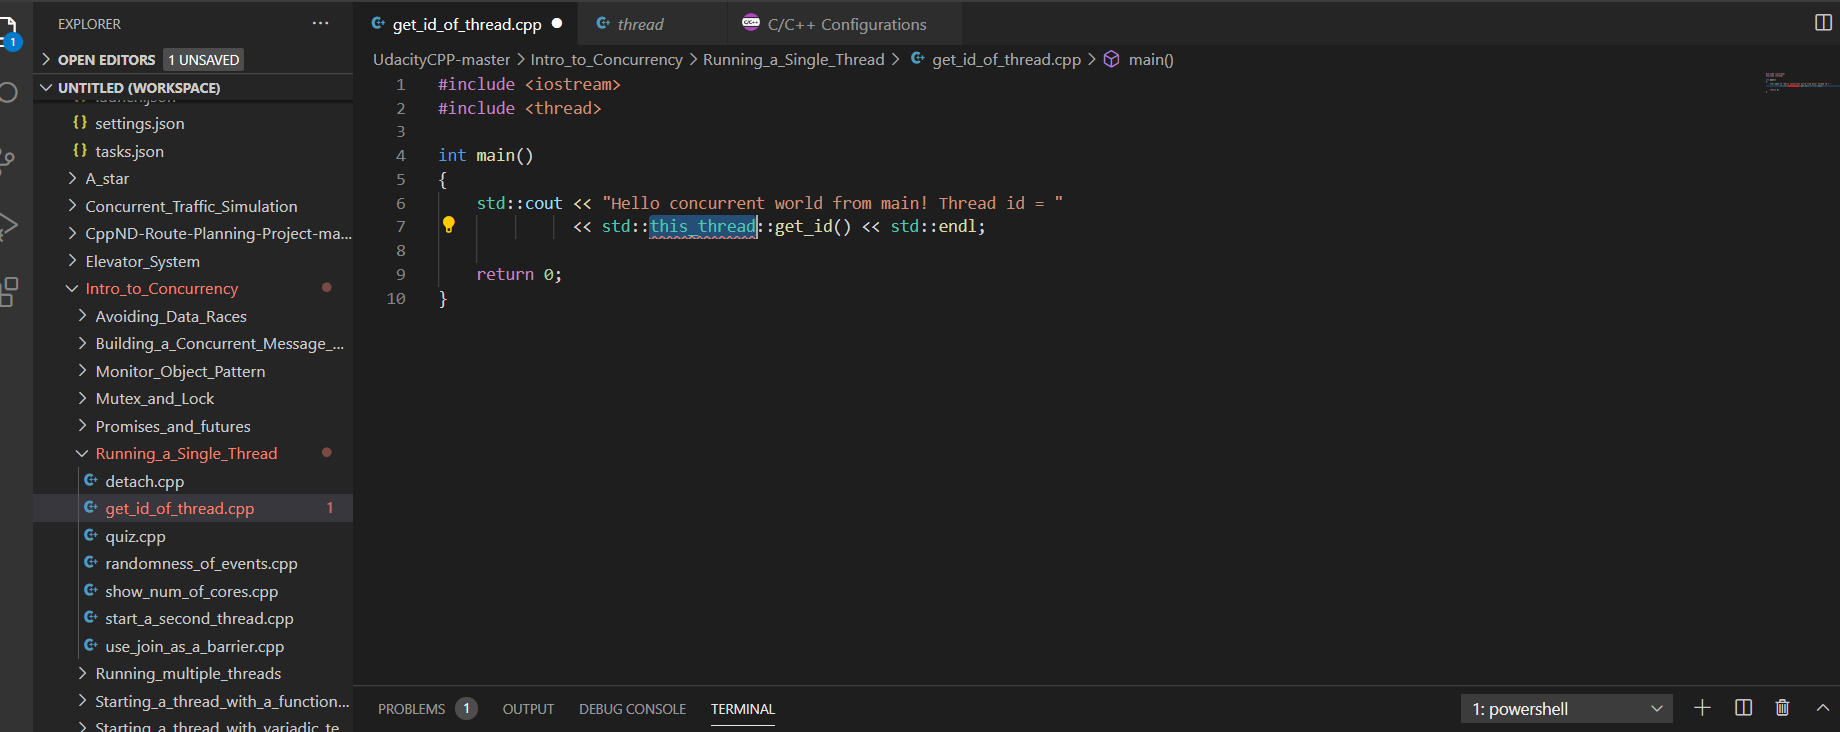Open detach.cpp in the explorer
The height and width of the screenshot is (732, 1840).
coord(144,482)
